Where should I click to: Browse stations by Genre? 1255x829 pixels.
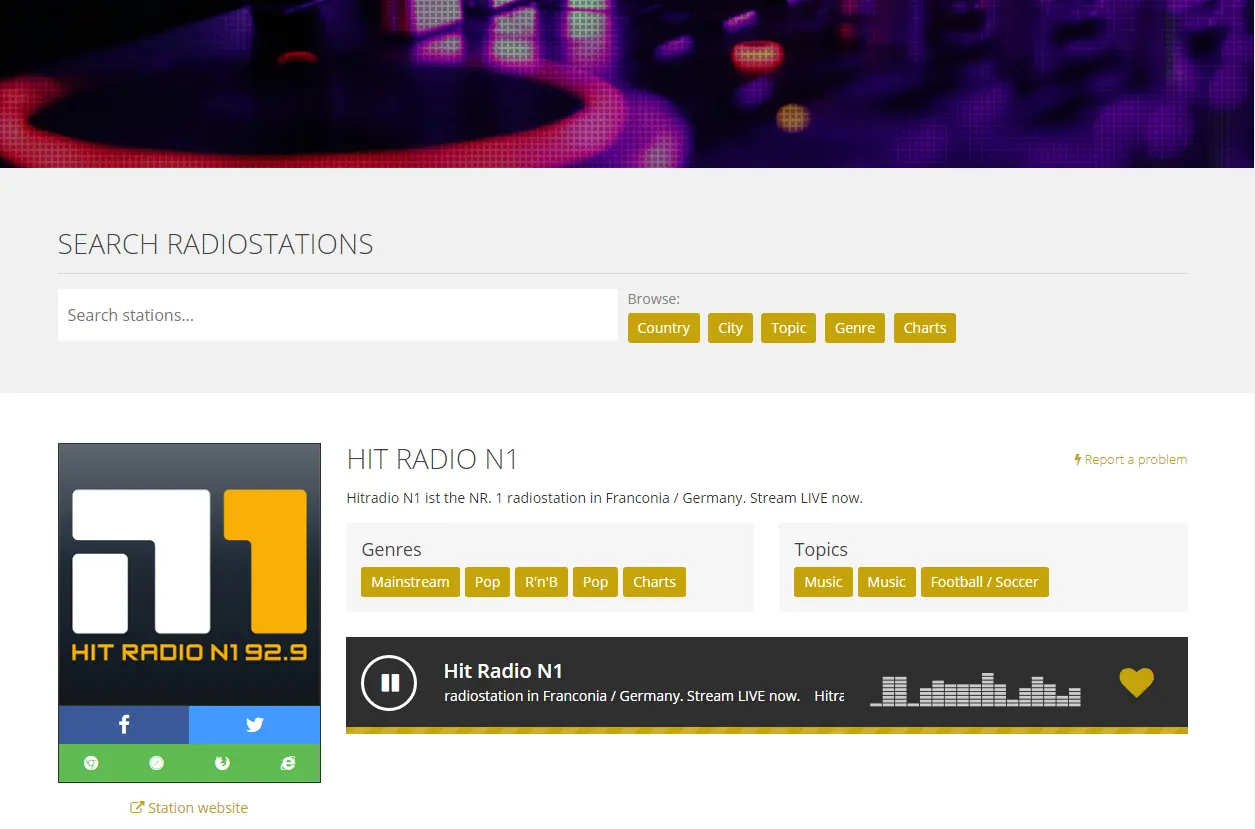(x=855, y=328)
